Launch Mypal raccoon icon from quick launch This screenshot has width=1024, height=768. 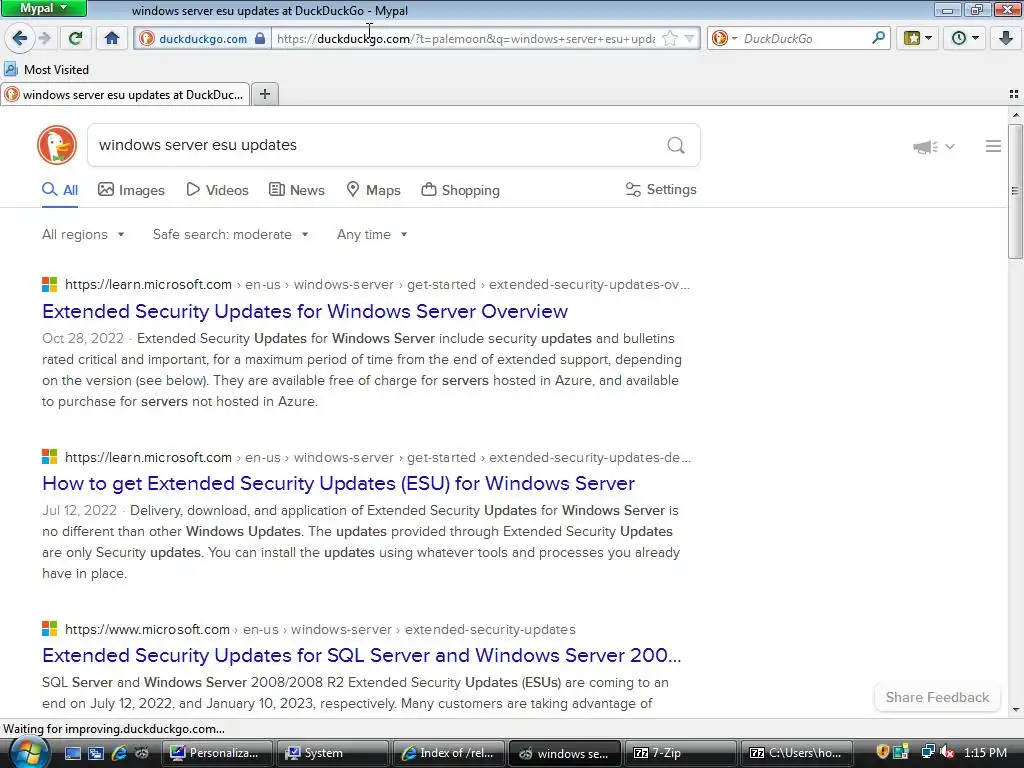point(142,753)
